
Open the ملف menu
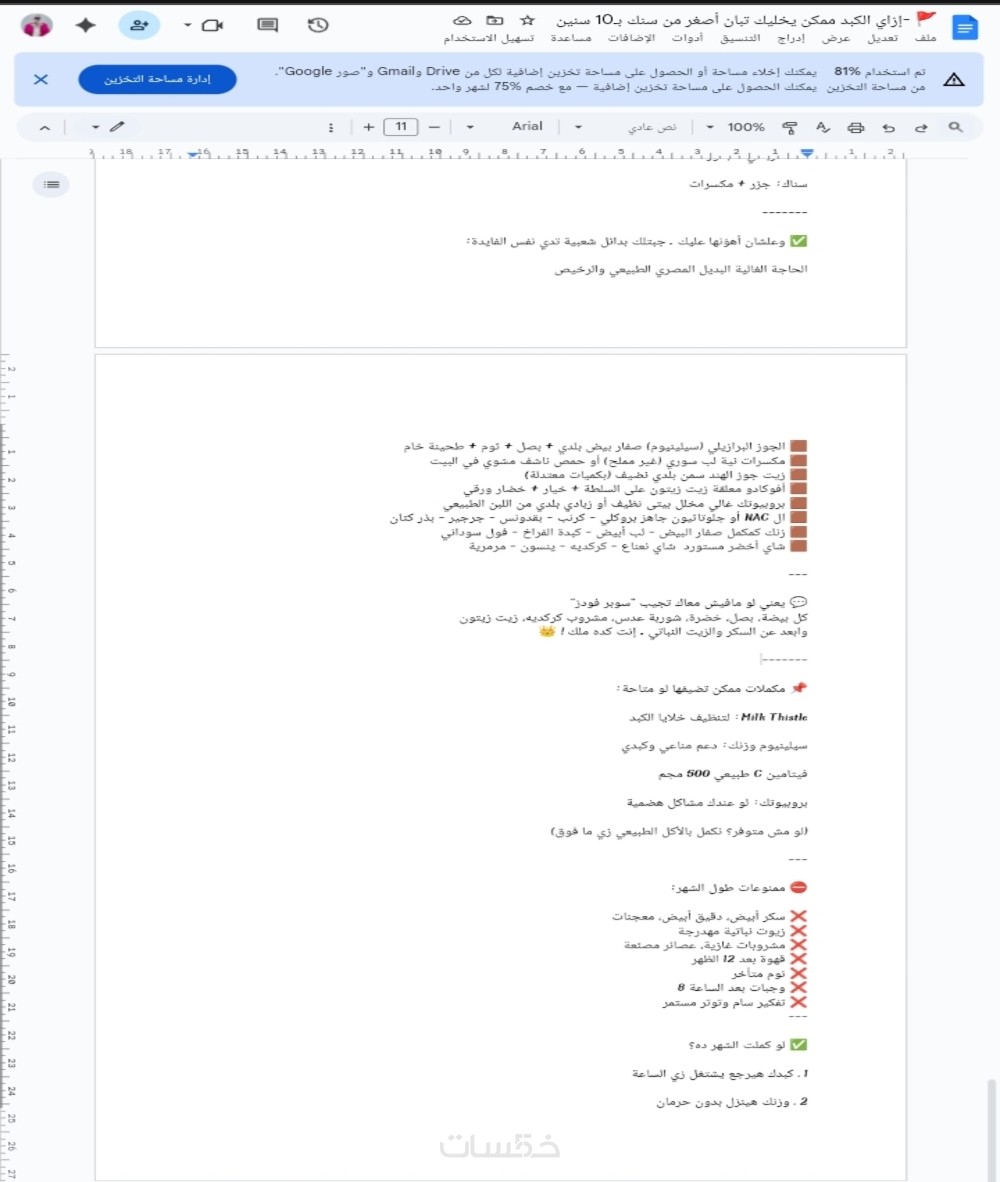click(925, 38)
